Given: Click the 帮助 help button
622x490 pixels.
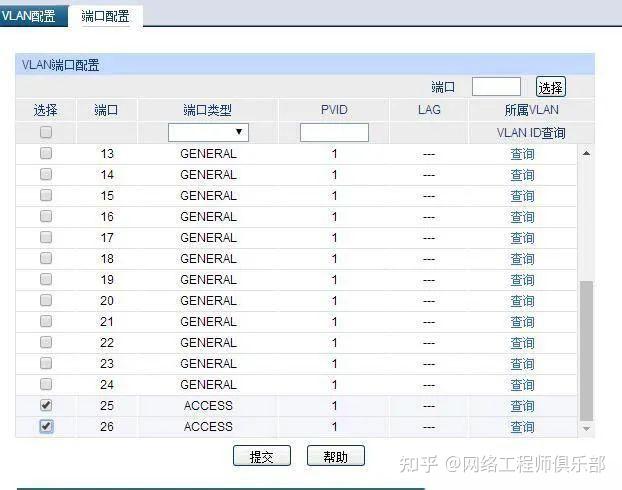Looking at the screenshot, I should click(x=336, y=456).
